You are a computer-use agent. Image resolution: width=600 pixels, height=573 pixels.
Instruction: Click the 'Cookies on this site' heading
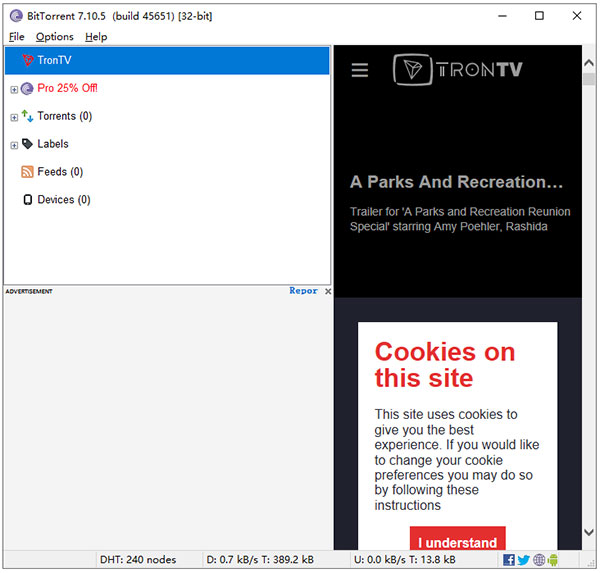(445, 365)
